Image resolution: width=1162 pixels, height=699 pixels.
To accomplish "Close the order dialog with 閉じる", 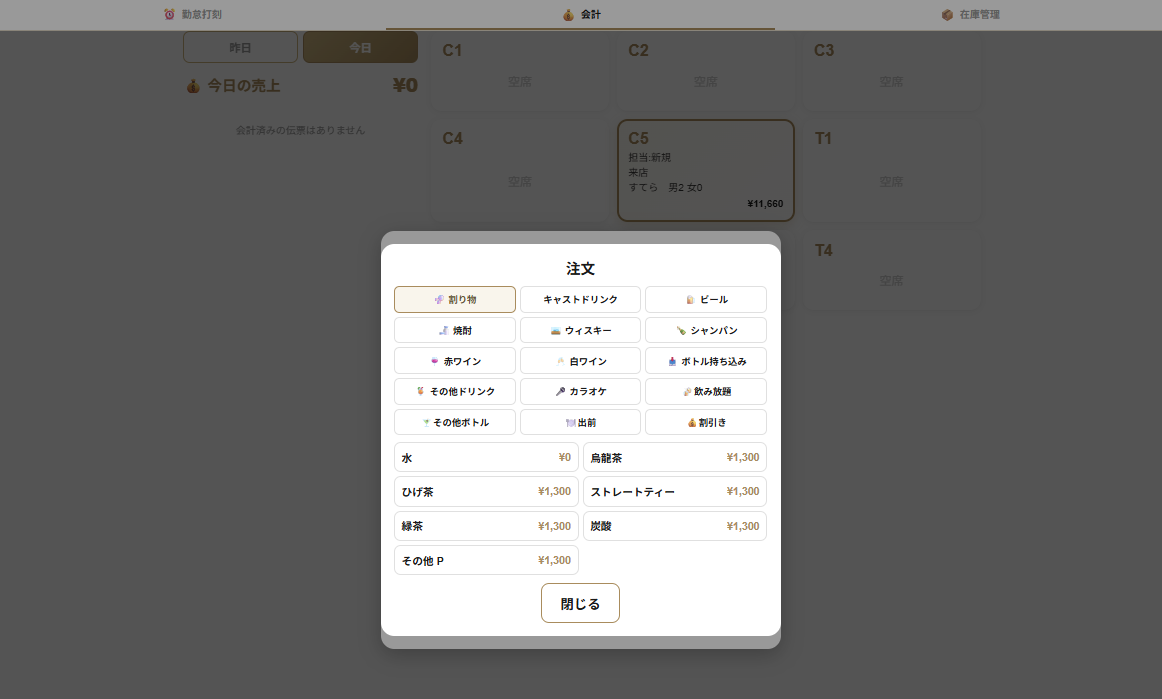I will (580, 603).
